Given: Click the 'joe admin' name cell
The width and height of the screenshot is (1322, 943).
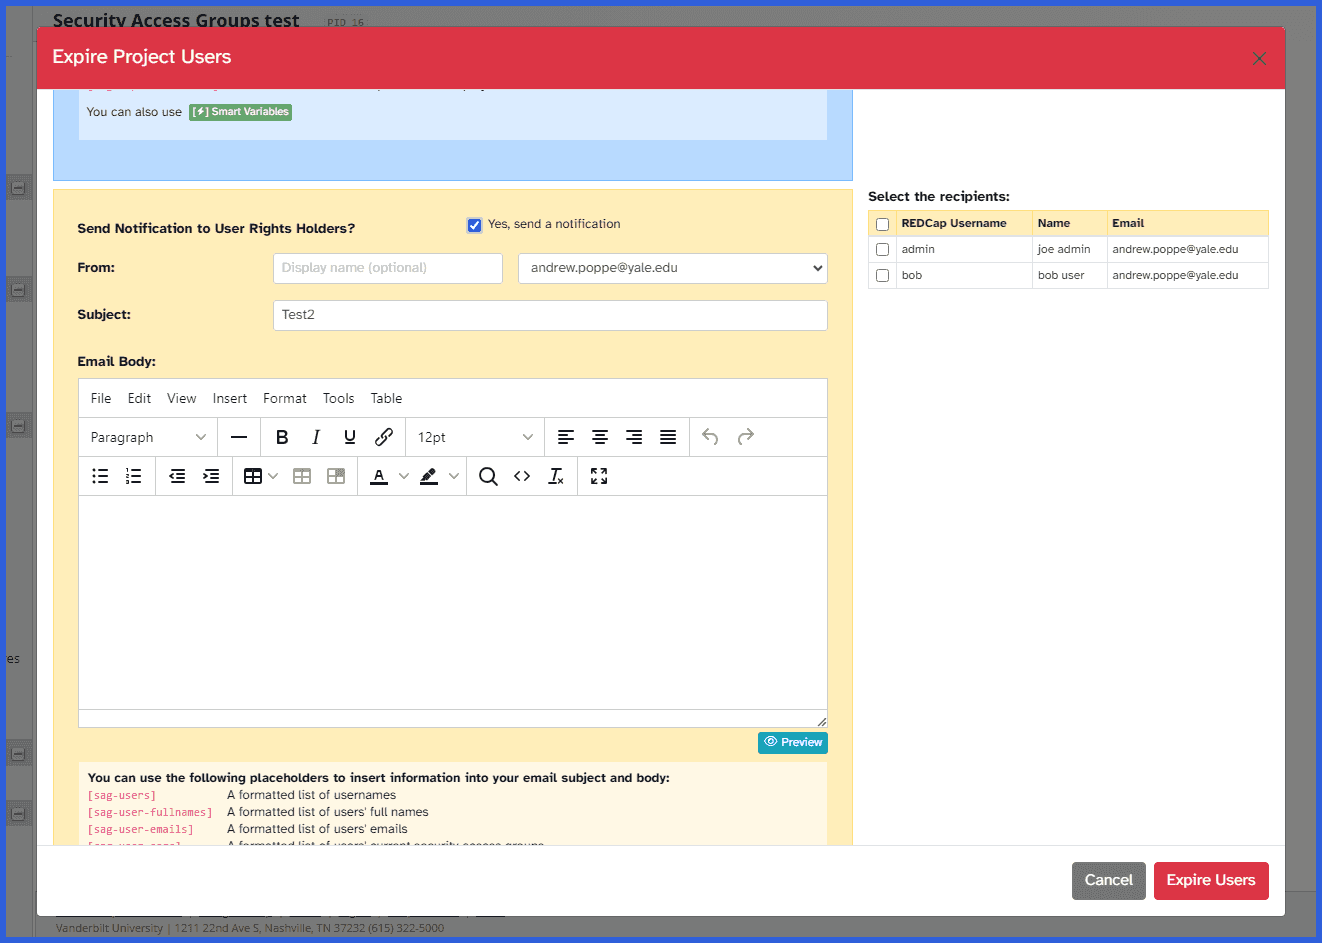Looking at the screenshot, I should click(x=1069, y=249).
